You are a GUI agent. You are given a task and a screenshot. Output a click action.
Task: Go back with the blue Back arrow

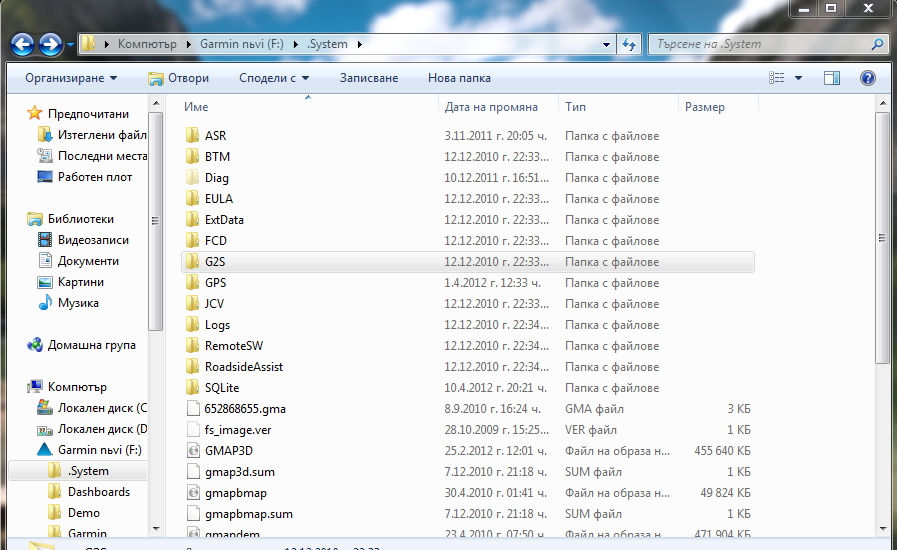coord(23,44)
